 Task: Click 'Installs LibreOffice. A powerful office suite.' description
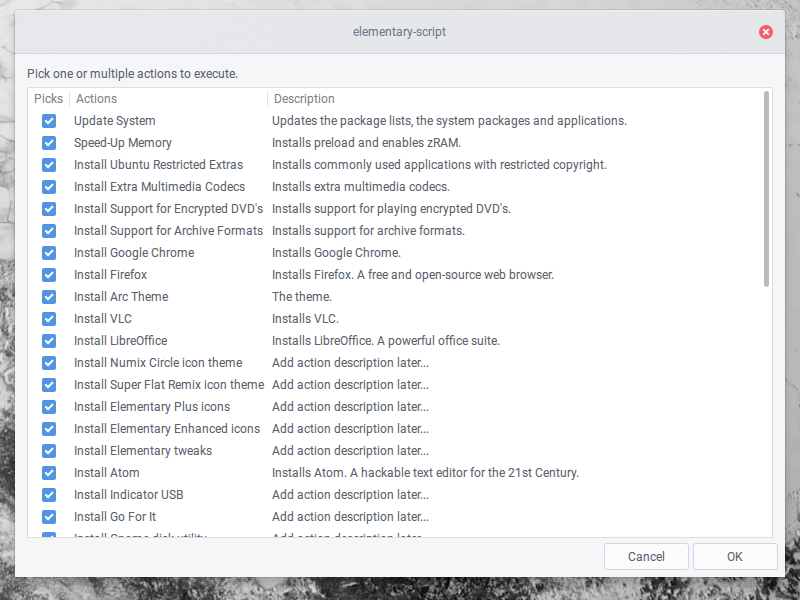[386, 341]
